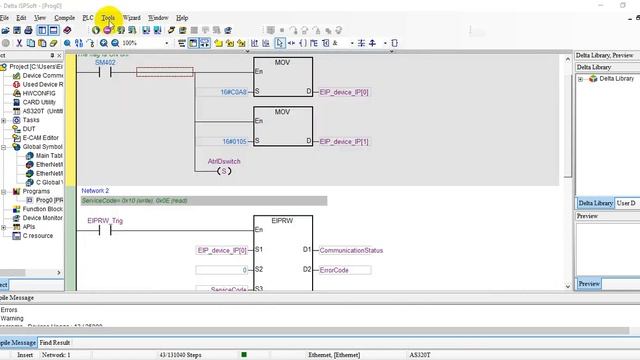Open the File menu
Screen dimensions: 640x360
pyautogui.click(x=4, y=18)
